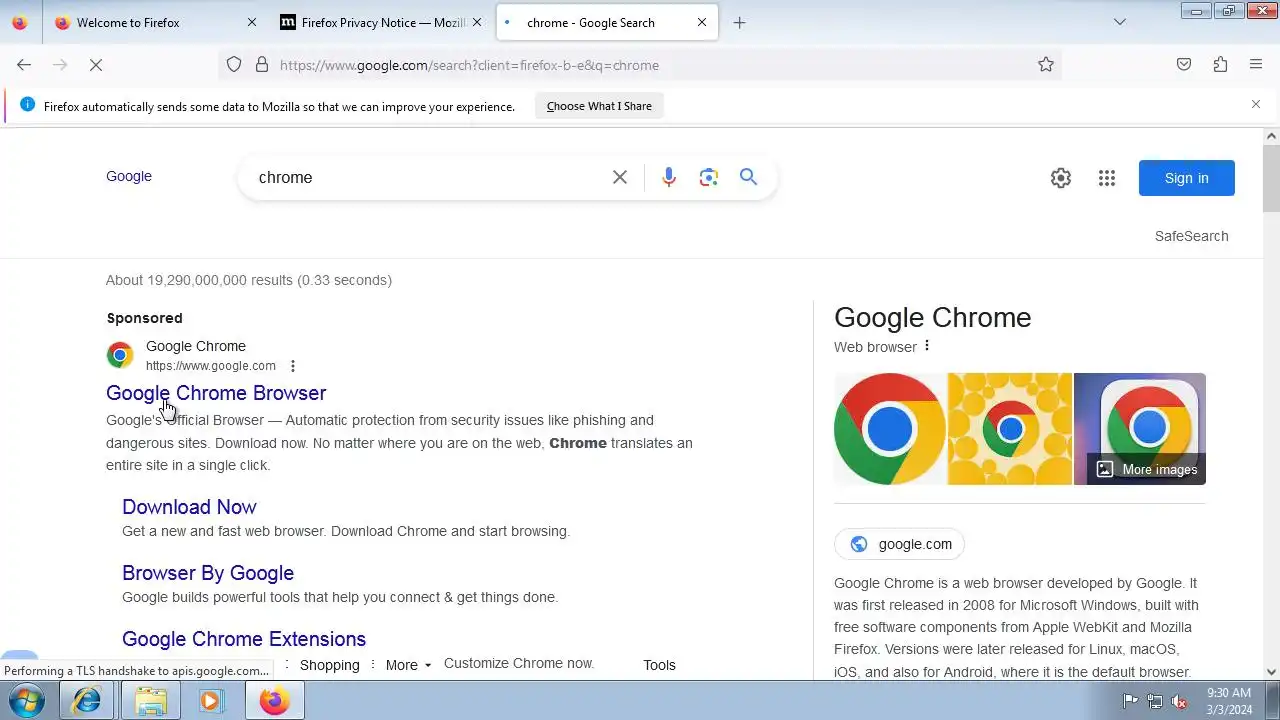Close the Firefox Privacy Notice tab
Viewport: 1280px width, 720px height.
coord(477,22)
